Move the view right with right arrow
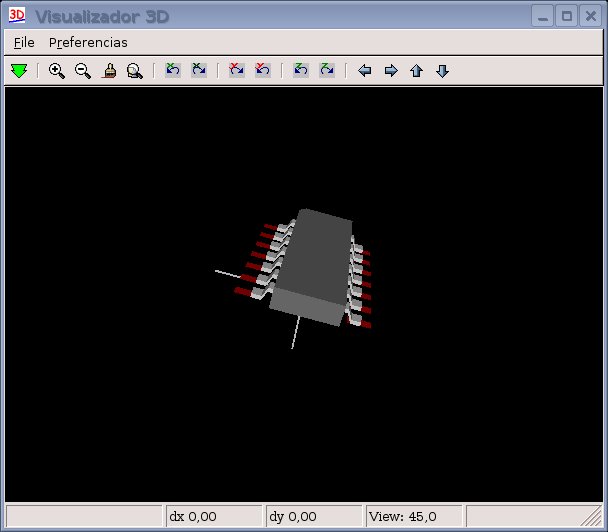 (x=391, y=71)
